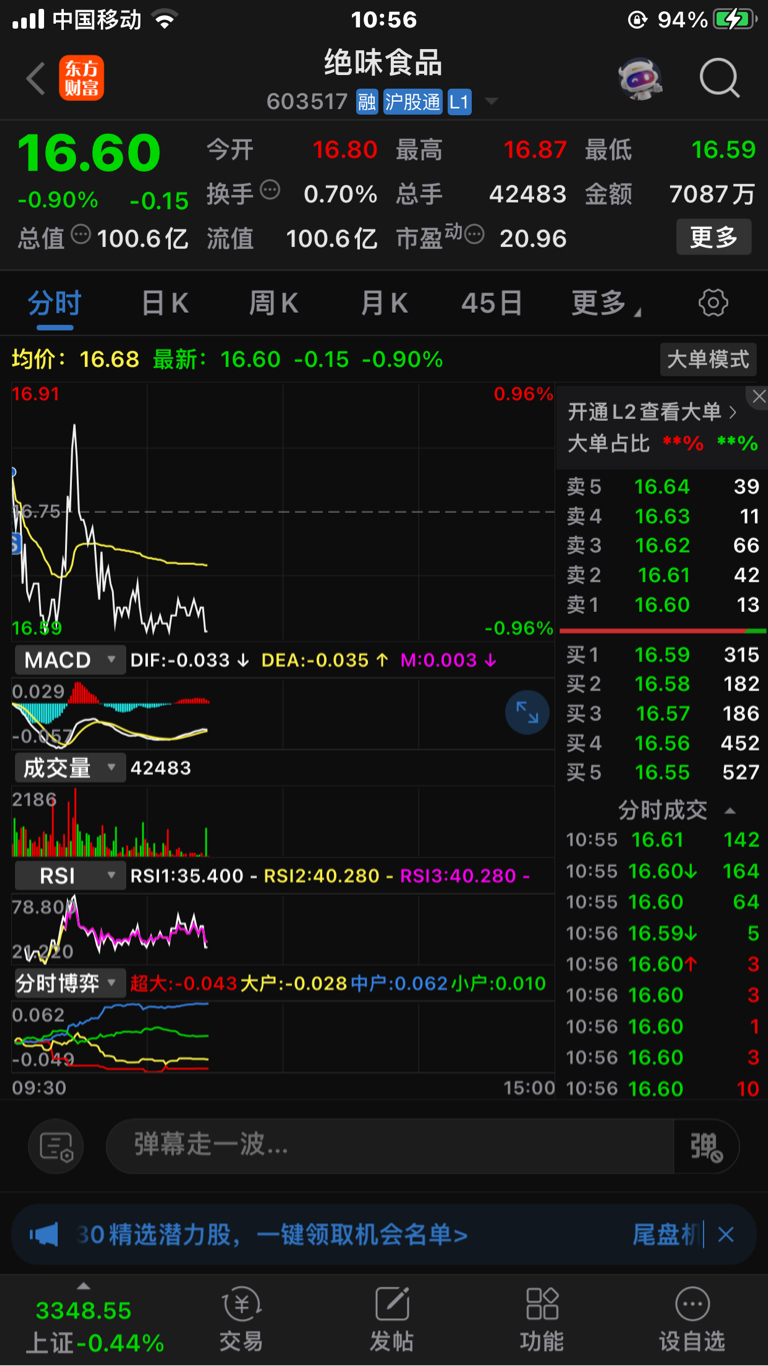
Task: Select 卖5 order row 16.64
Action: click(x=663, y=487)
